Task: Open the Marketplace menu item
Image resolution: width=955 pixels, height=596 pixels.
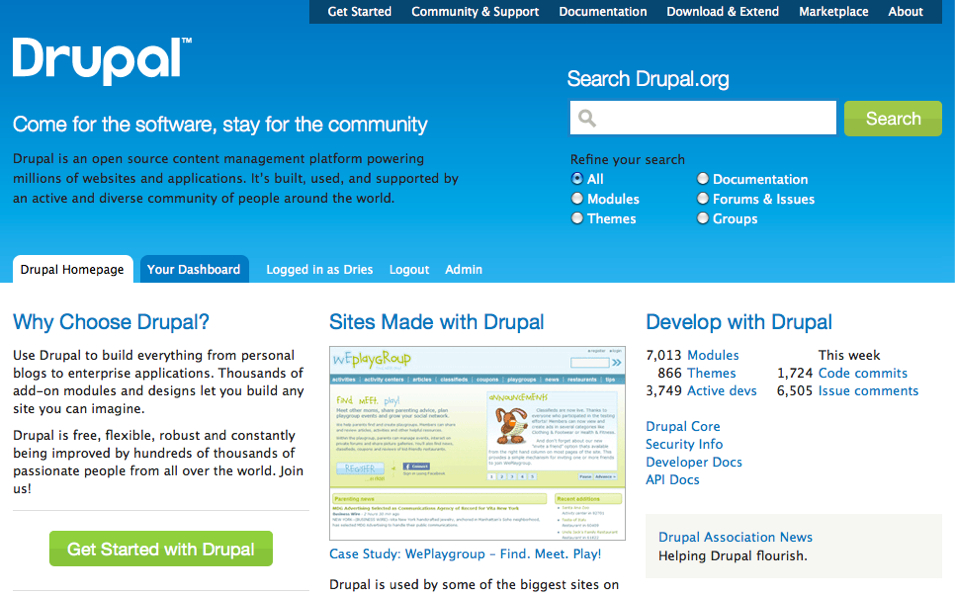Action: pyautogui.click(x=833, y=11)
